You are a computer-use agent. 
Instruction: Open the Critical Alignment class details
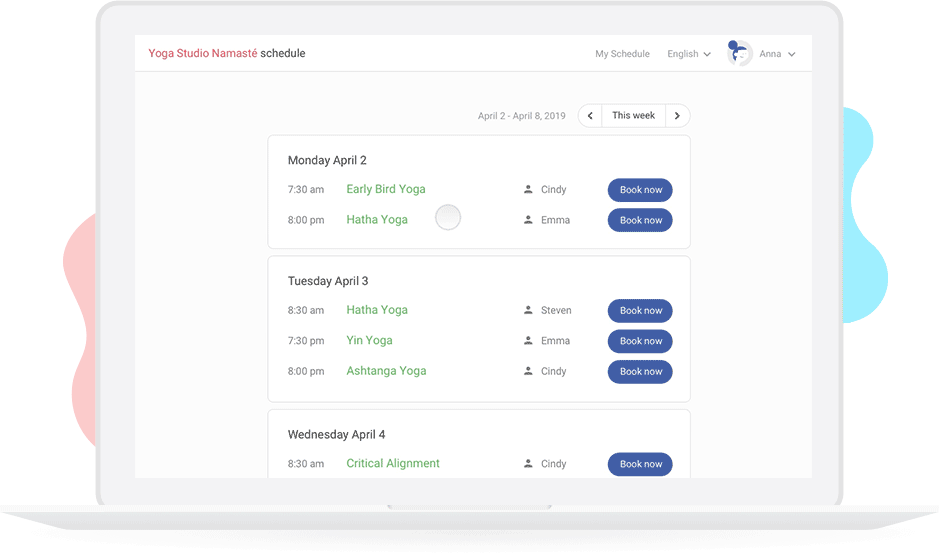[x=393, y=464]
